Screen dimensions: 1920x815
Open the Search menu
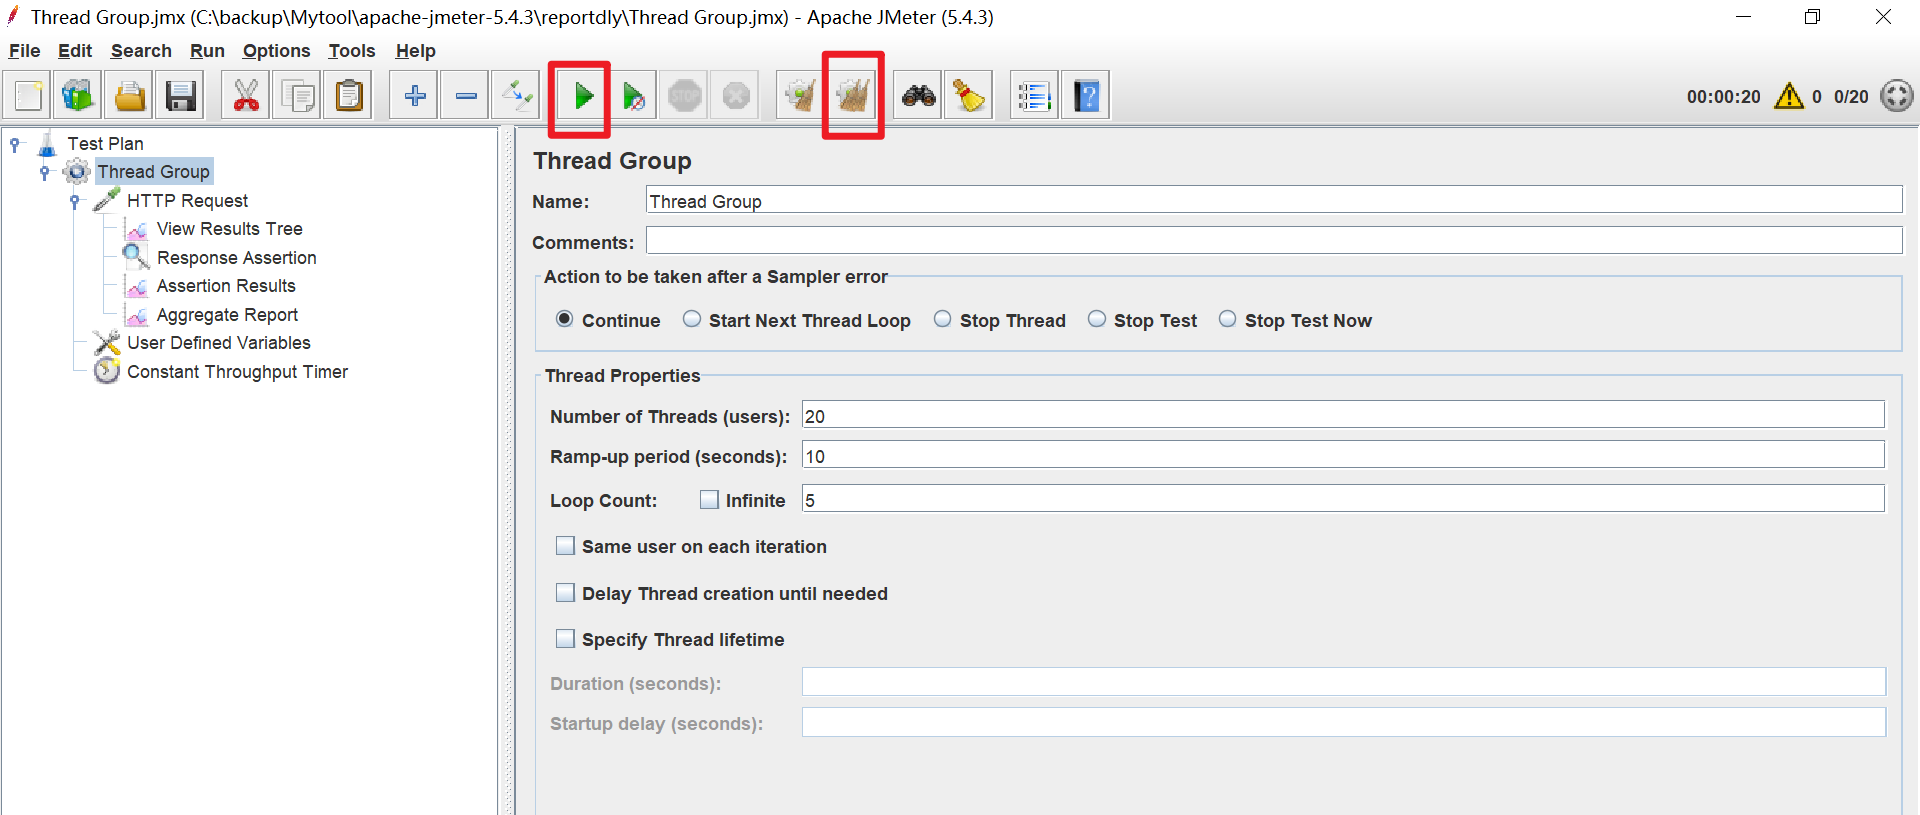(141, 51)
